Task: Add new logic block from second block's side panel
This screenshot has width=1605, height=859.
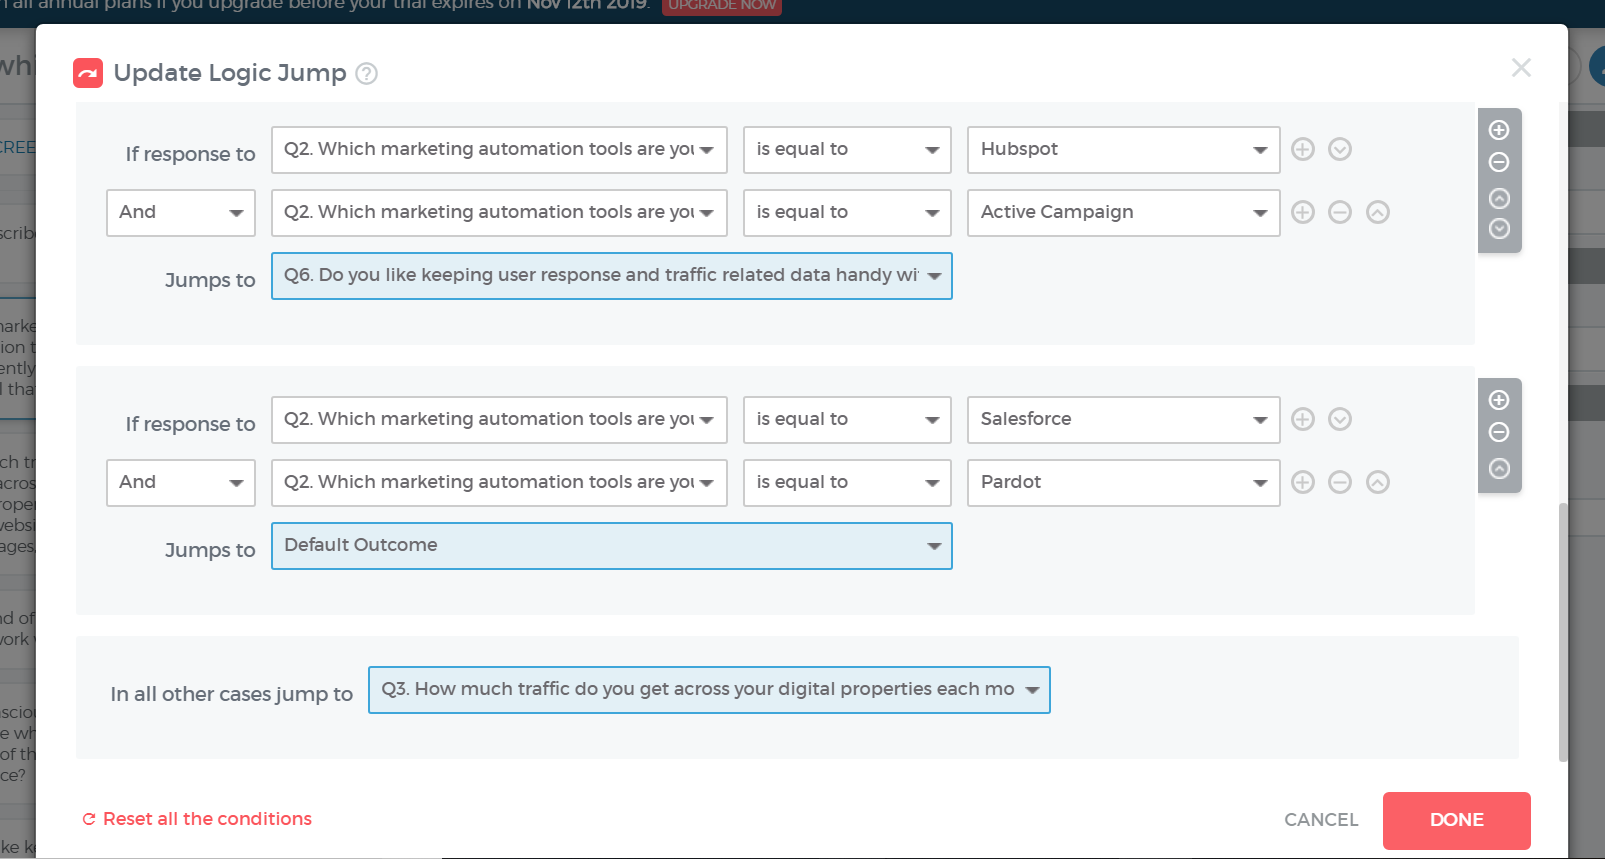Action: click(1499, 400)
